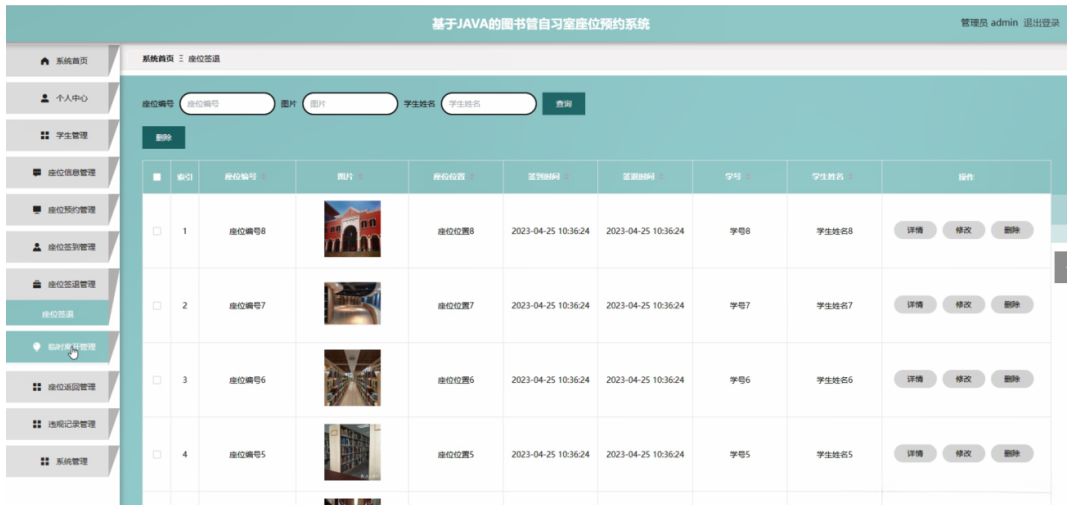Open 详情 for the 座位编号7 row

tap(915, 305)
